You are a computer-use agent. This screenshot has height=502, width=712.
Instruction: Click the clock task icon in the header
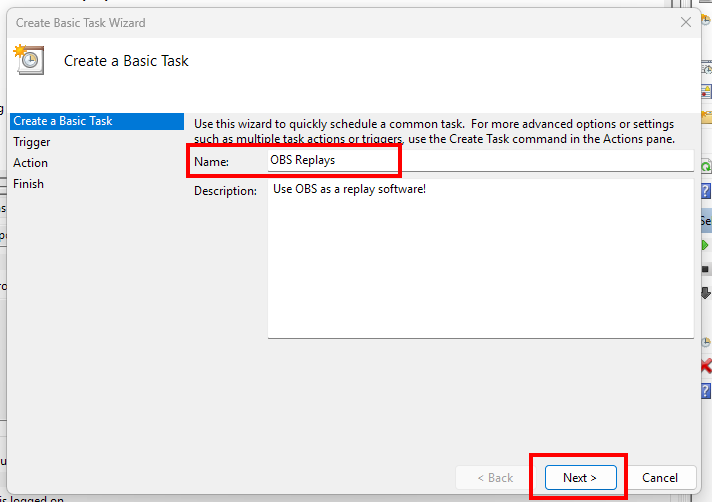pyautogui.click(x=29, y=59)
